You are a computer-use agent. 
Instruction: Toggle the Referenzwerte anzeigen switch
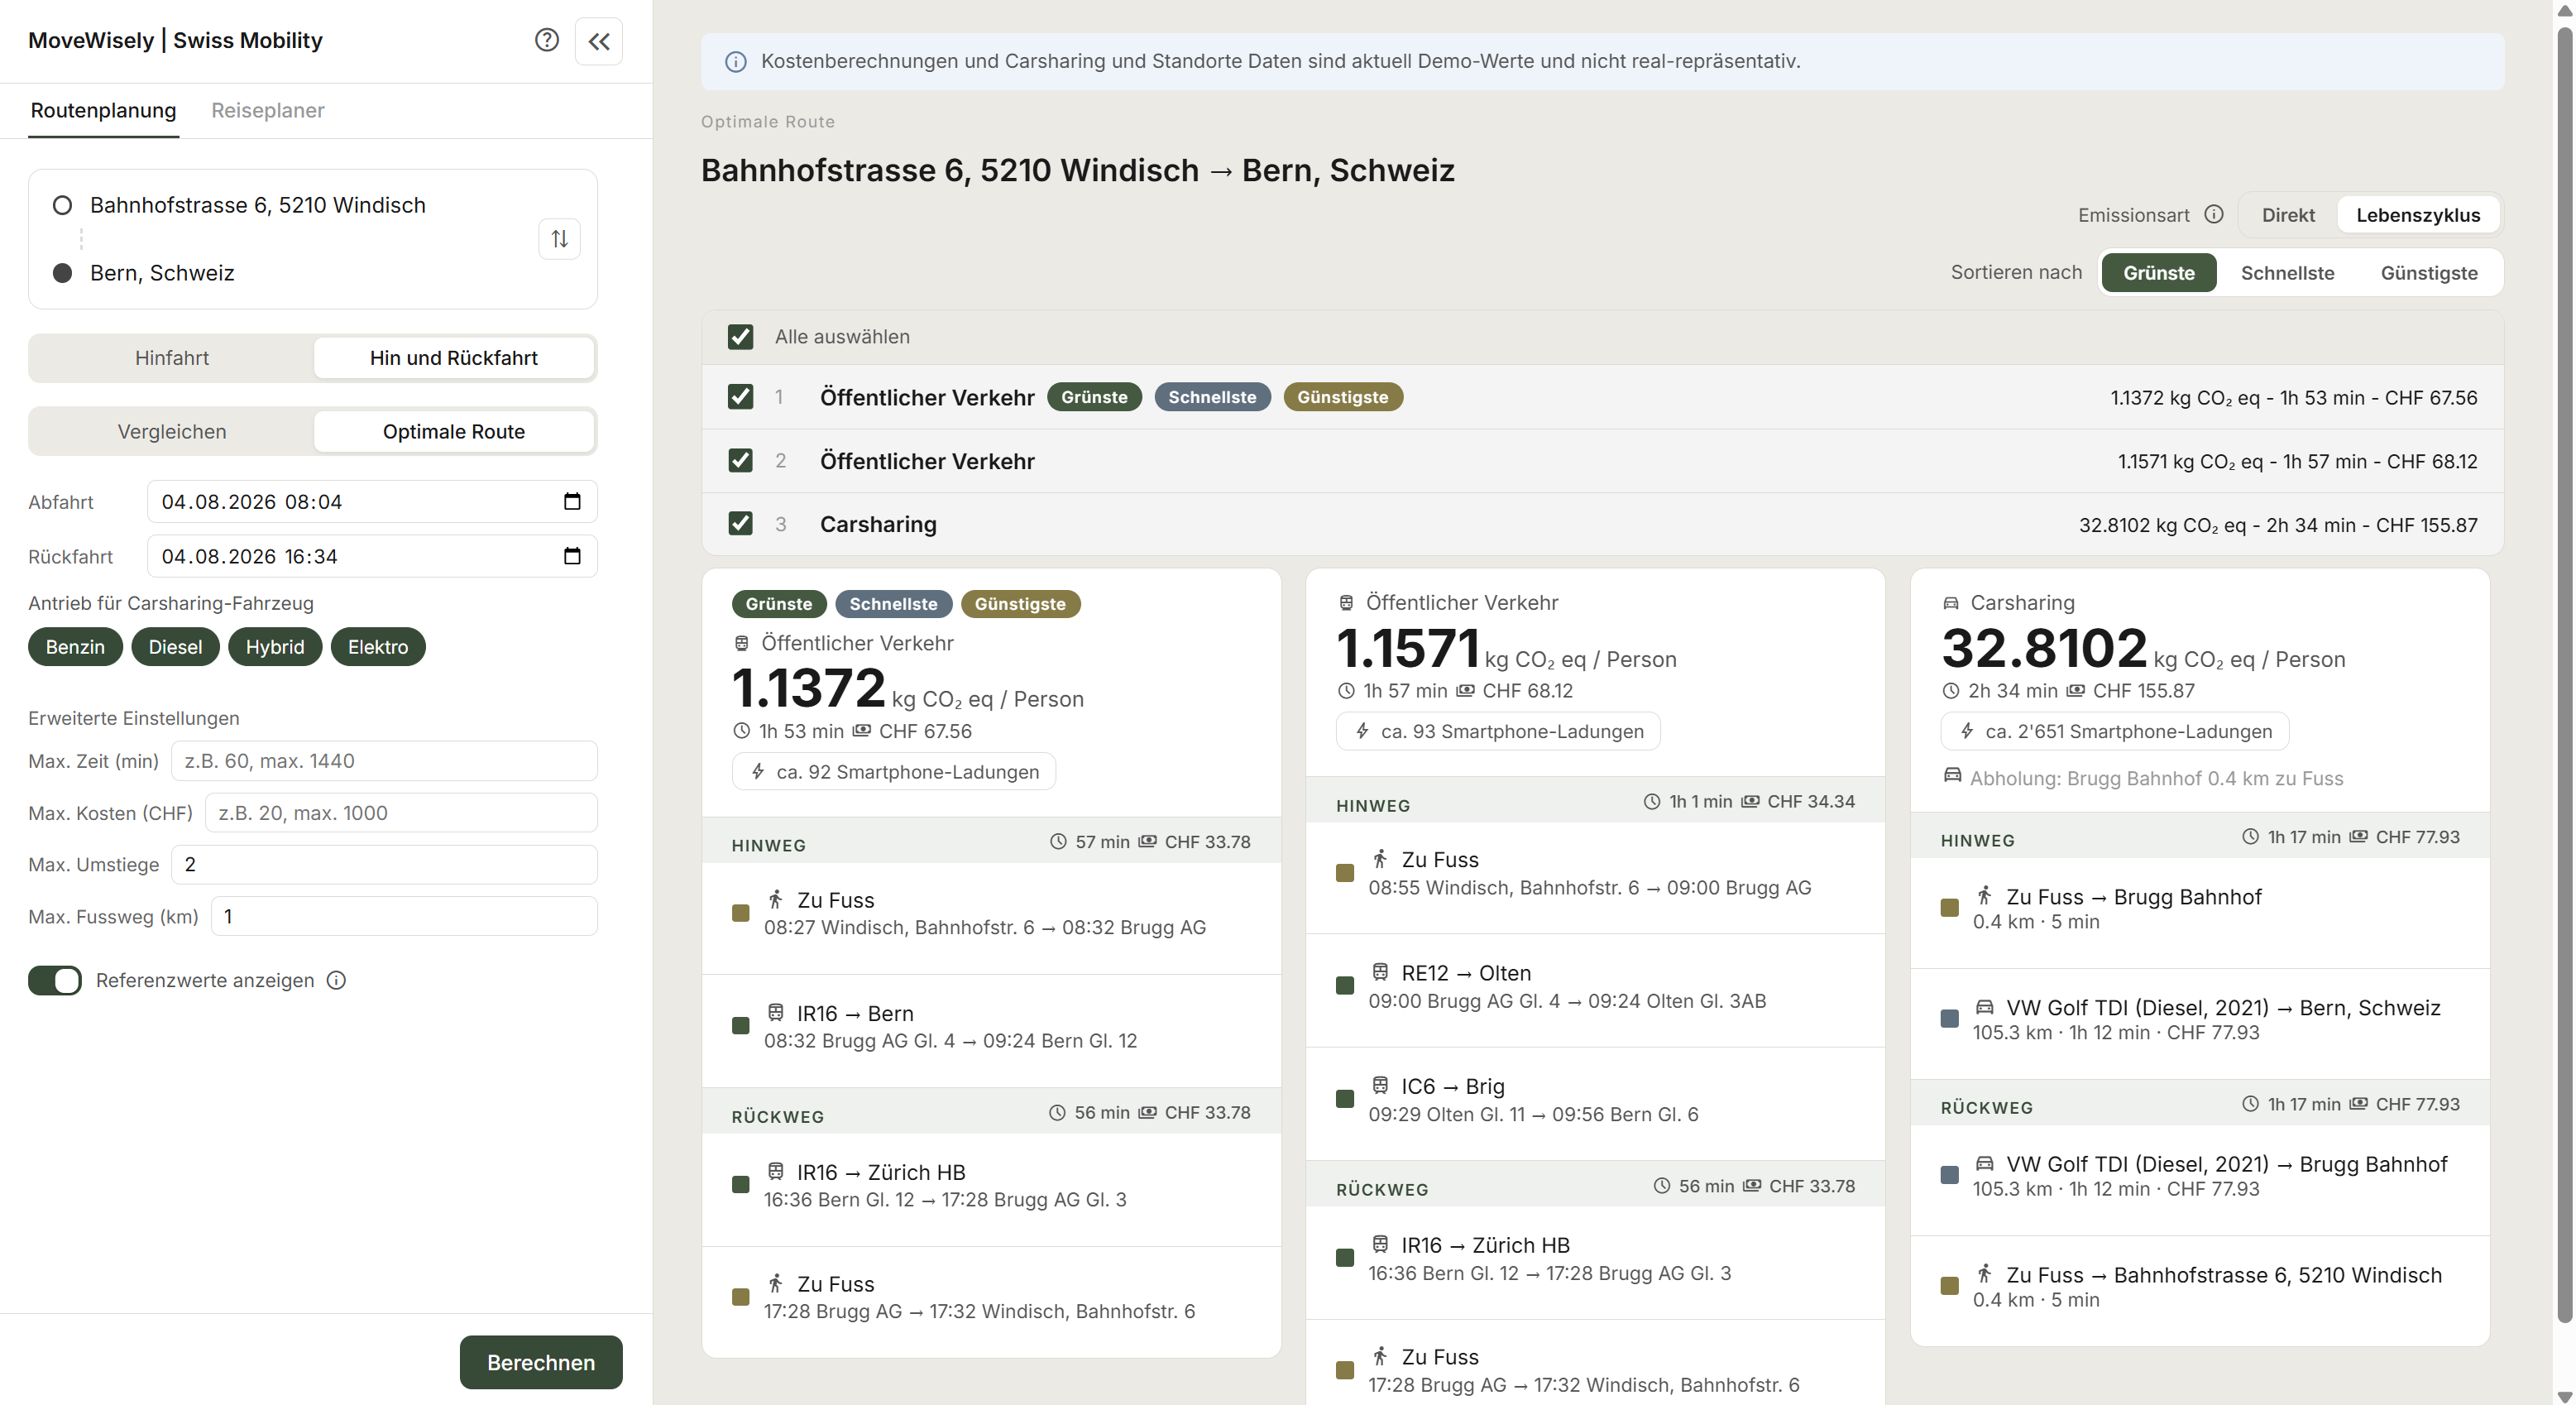[x=55, y=980]
